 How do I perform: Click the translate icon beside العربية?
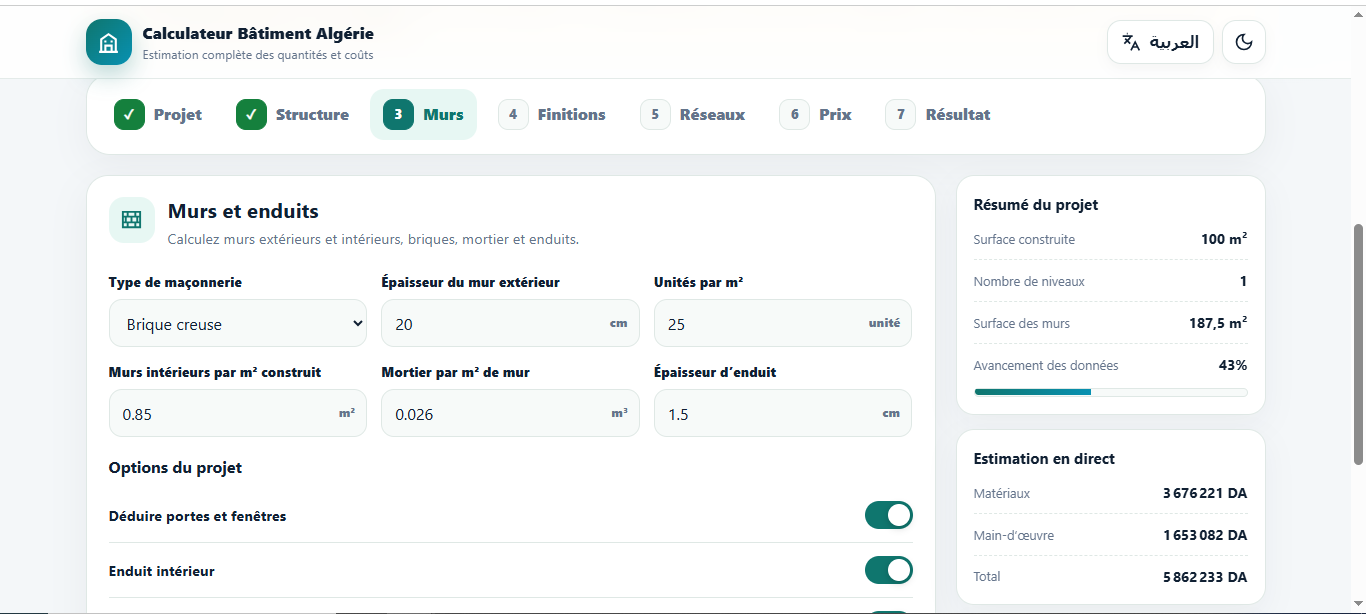coord(1131,42)
